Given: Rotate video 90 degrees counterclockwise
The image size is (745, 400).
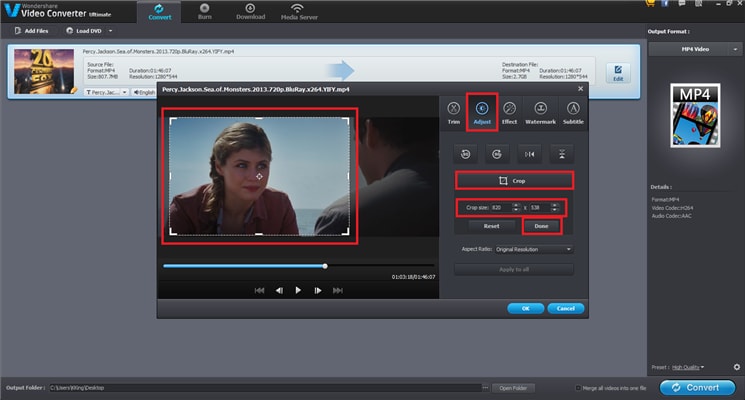Looking at the screenshot, I should [x=466, y=154].
